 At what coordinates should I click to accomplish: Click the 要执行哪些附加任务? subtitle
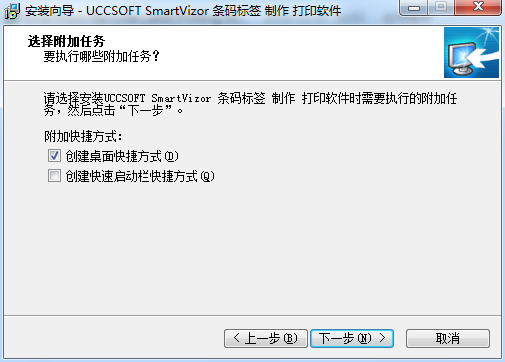tap(102, 56)
